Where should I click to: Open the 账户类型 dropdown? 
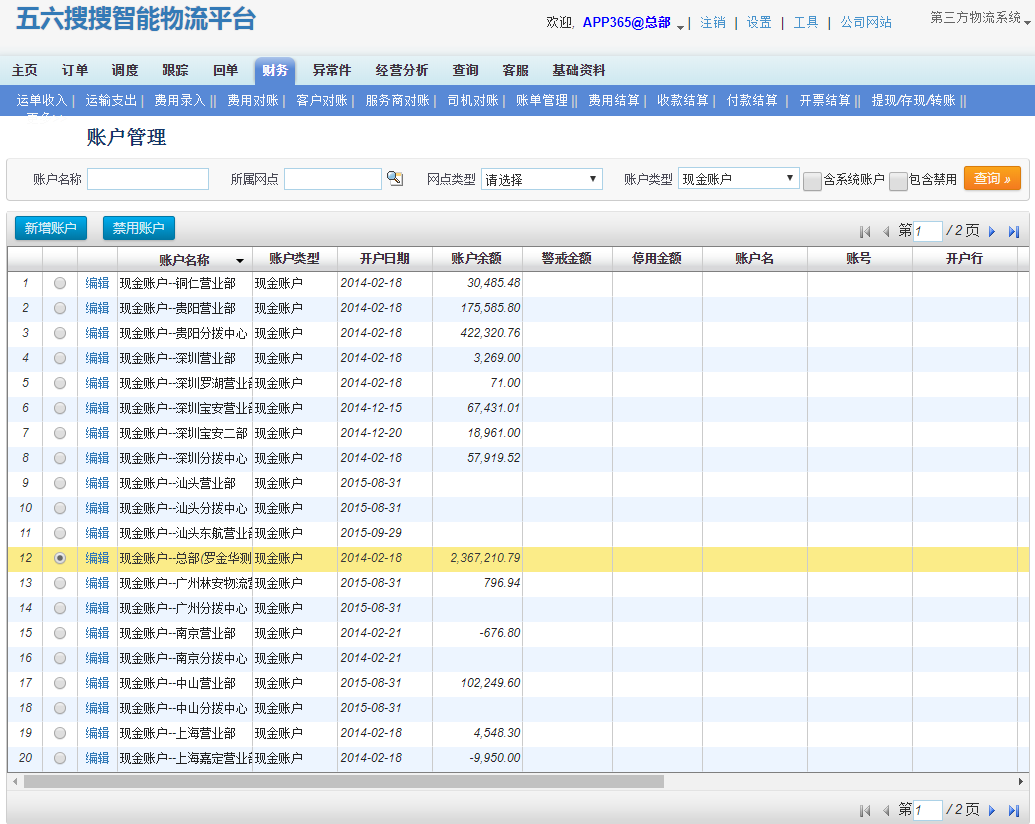pos(739,178)
